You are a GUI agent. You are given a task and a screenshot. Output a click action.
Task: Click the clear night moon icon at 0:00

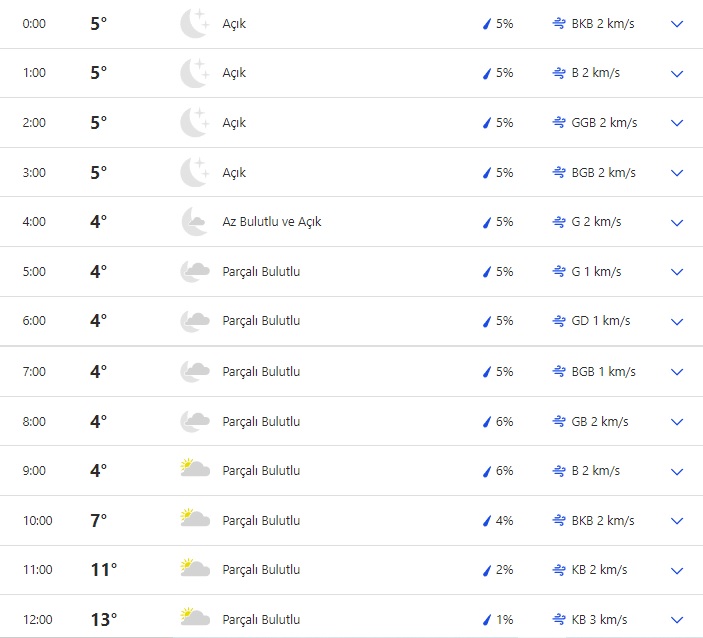coord(194,23)
